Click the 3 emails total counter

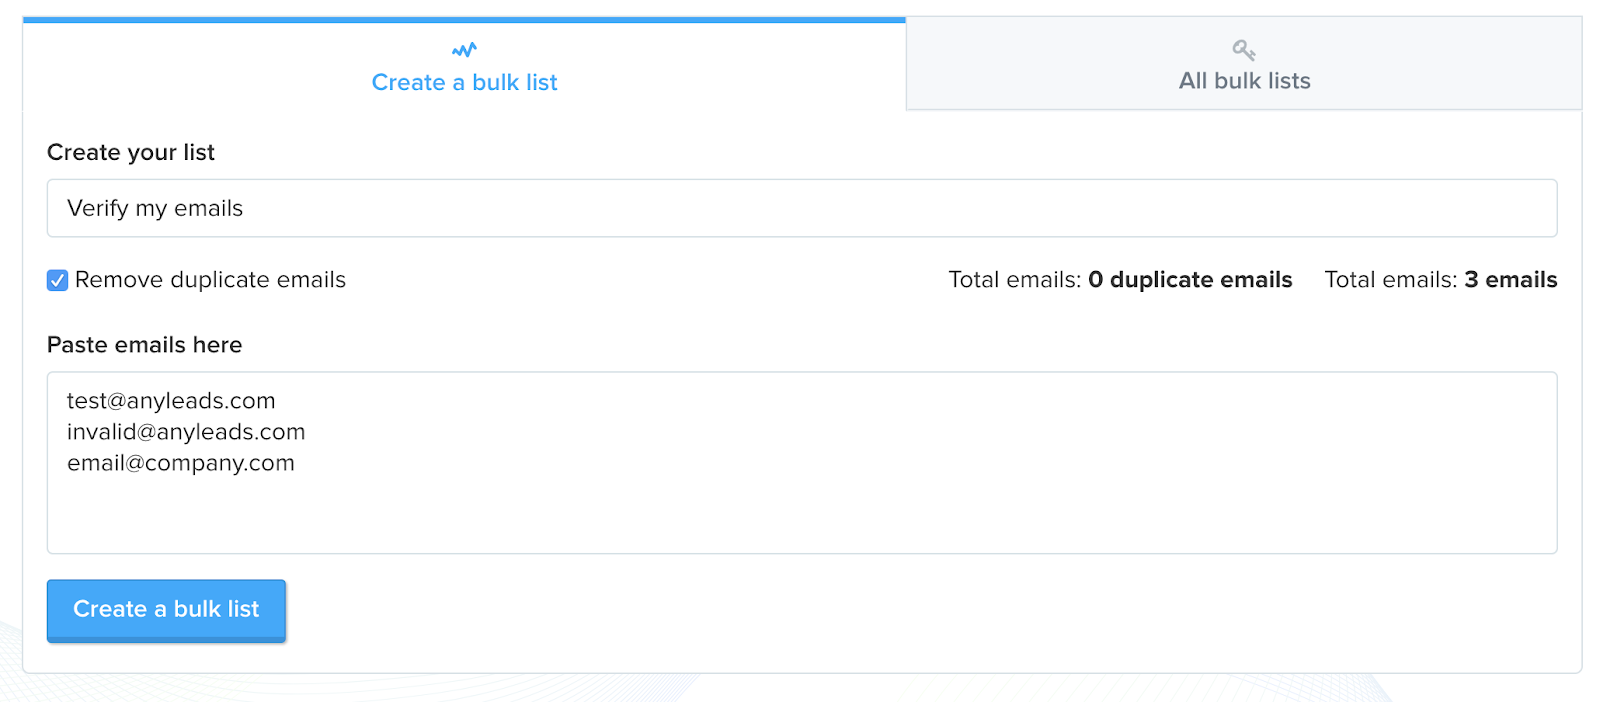coord(1510,280)
